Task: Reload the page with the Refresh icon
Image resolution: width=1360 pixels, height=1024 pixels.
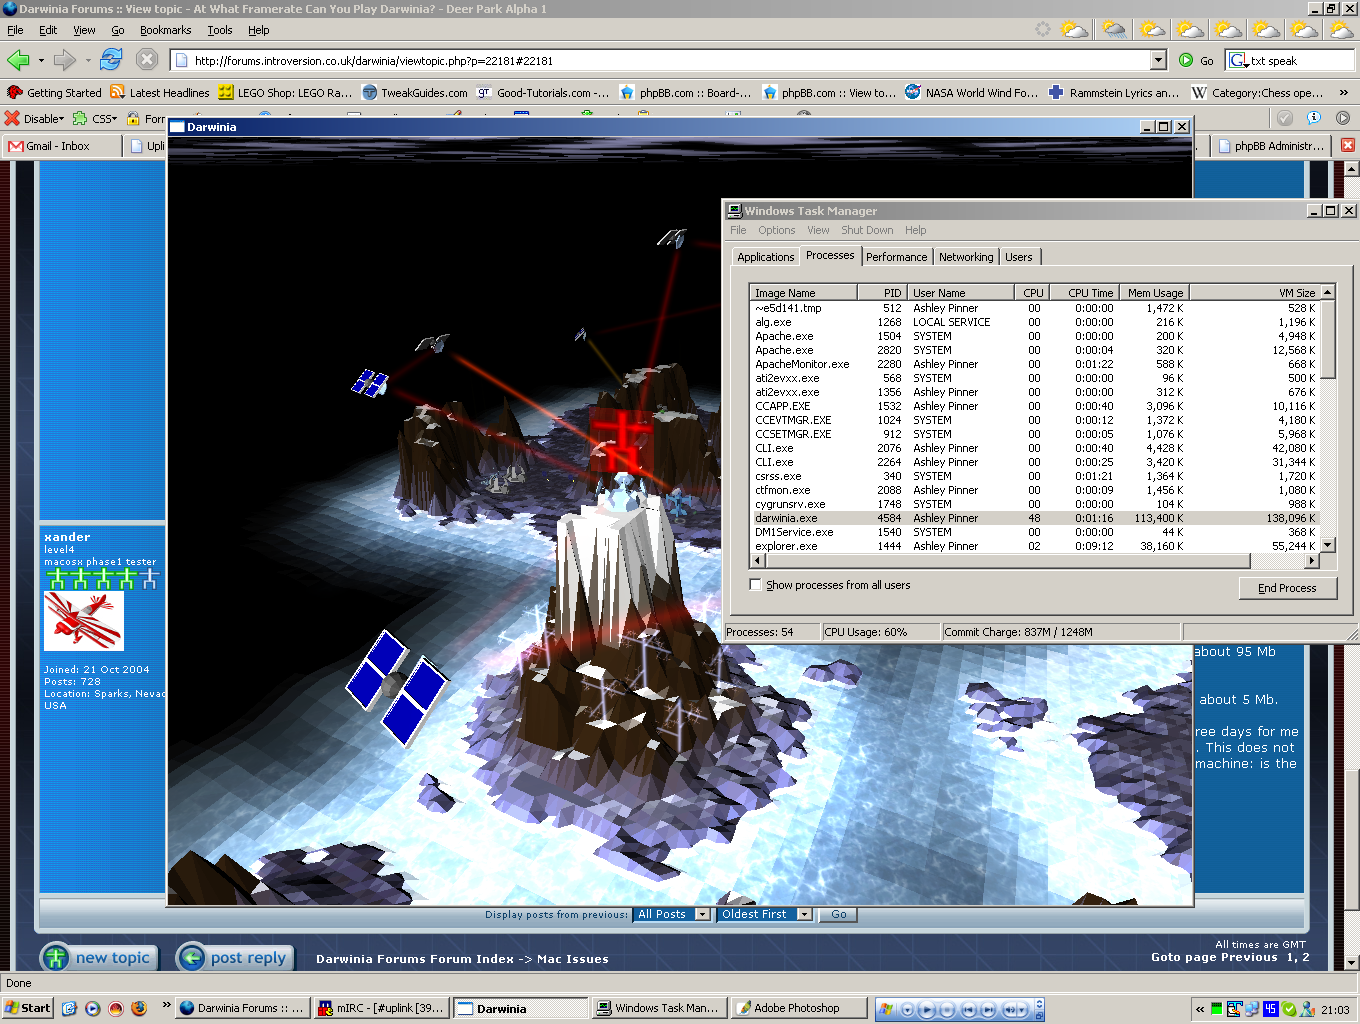Action: (x=111, y=60)
